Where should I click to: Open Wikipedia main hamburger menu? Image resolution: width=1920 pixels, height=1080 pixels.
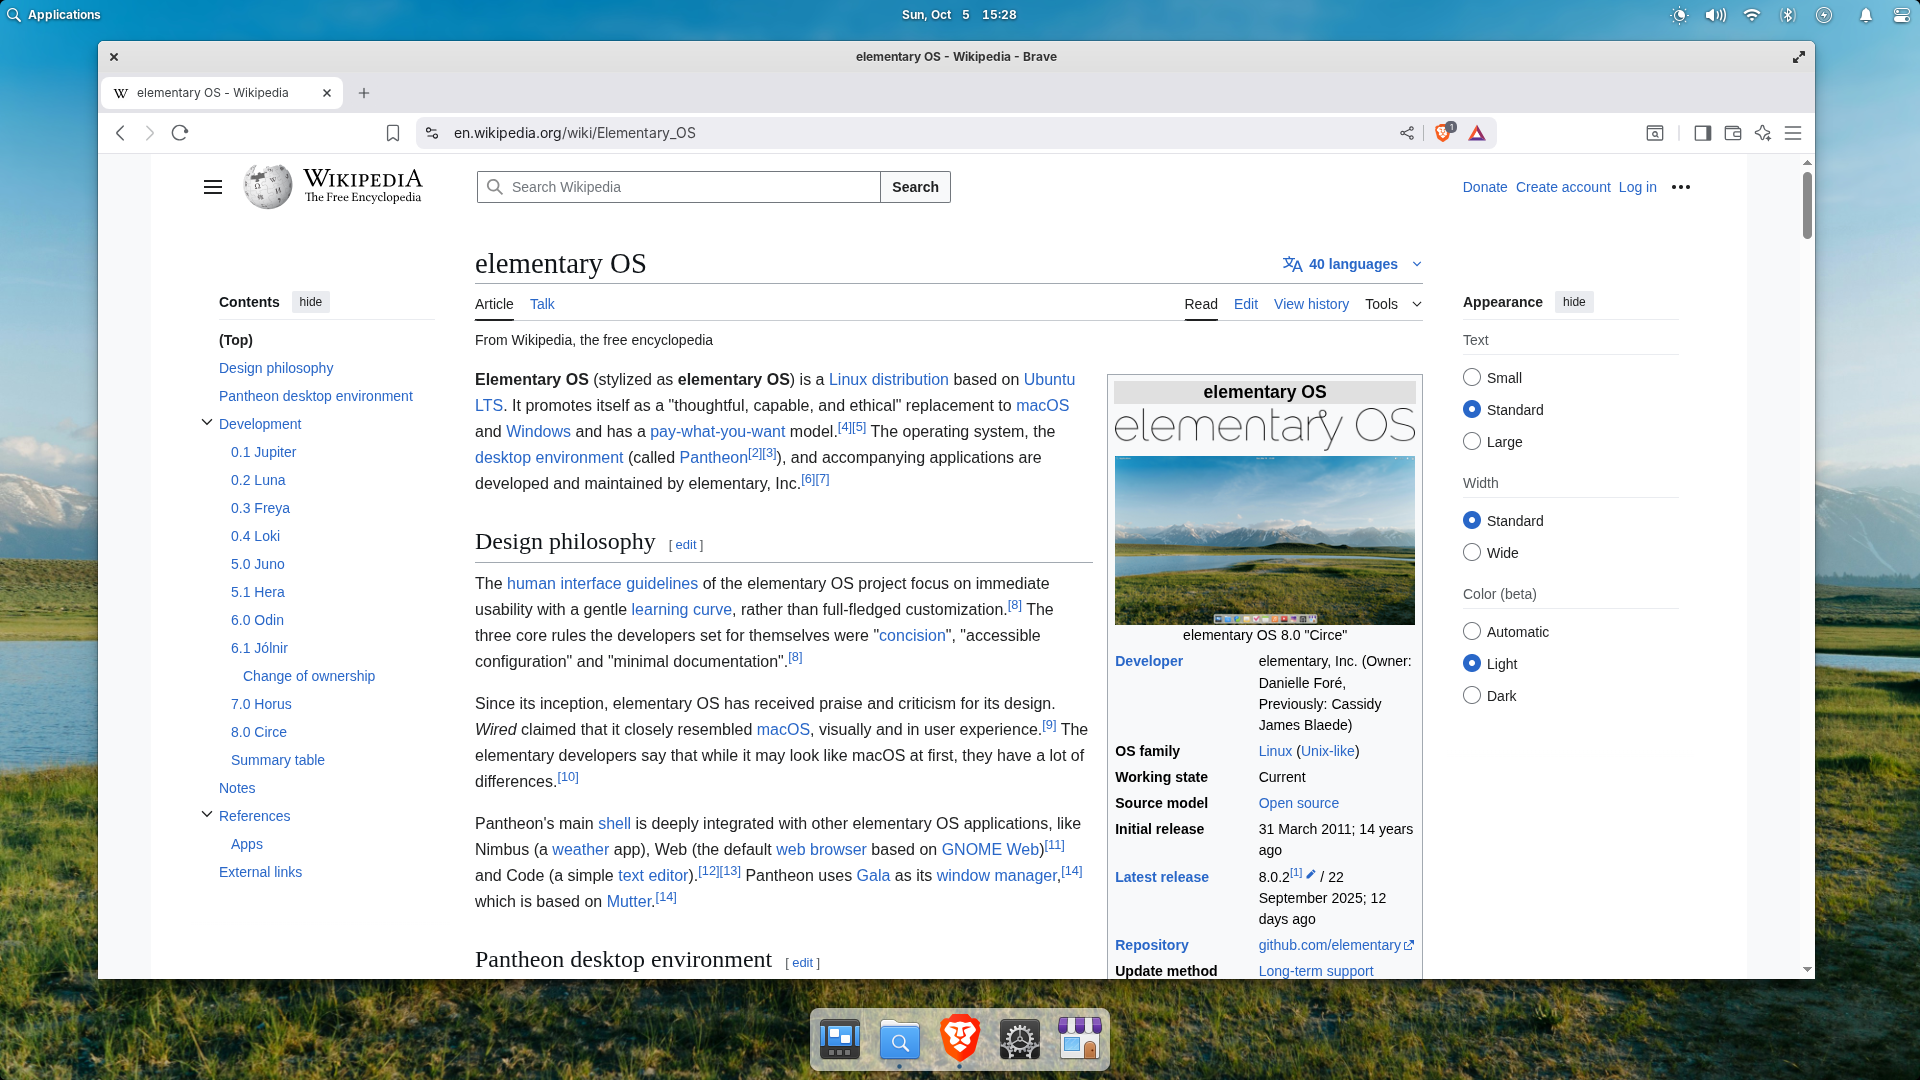point(213,187)
